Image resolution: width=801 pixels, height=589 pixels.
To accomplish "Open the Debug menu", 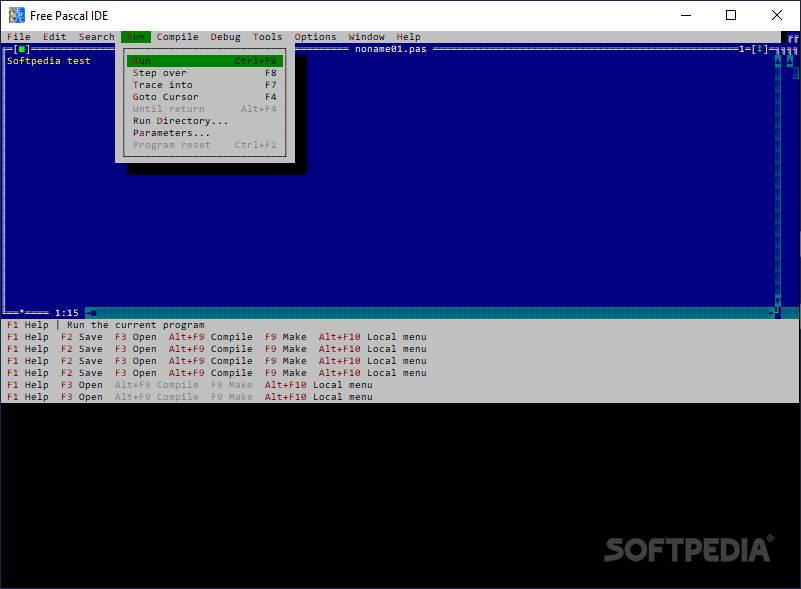I will tap(225, 37).
